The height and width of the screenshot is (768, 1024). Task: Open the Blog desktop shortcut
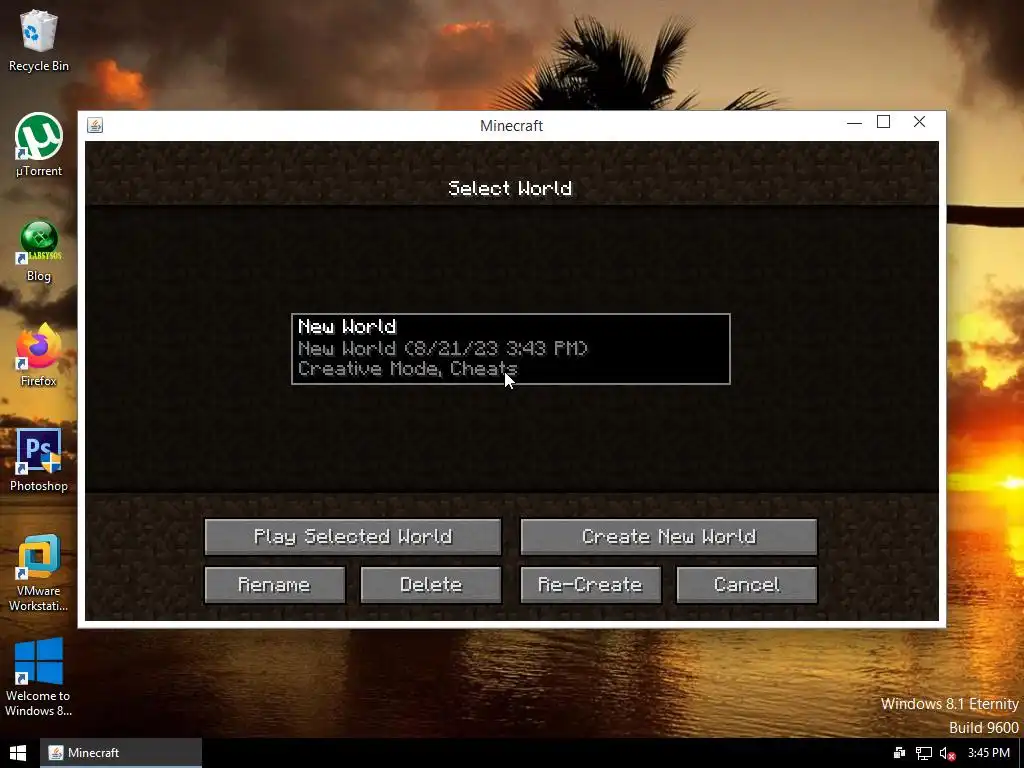click(x=39, y=251)
